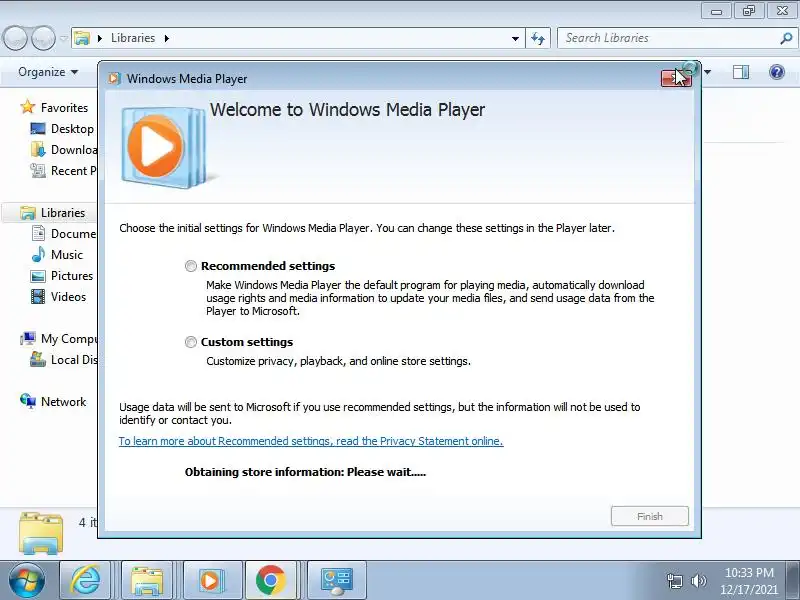The image size is (800, 600).
Task: Select Favorites in navigation pane
Action: point(64,108)
